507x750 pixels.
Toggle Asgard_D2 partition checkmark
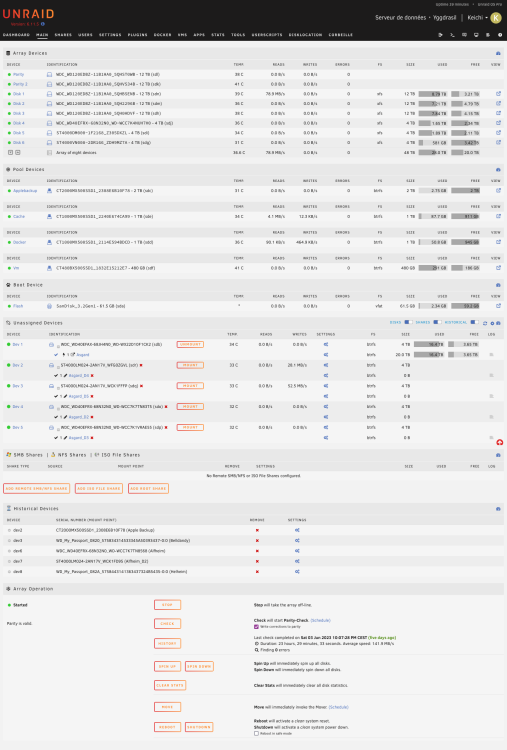click(56, 417)
